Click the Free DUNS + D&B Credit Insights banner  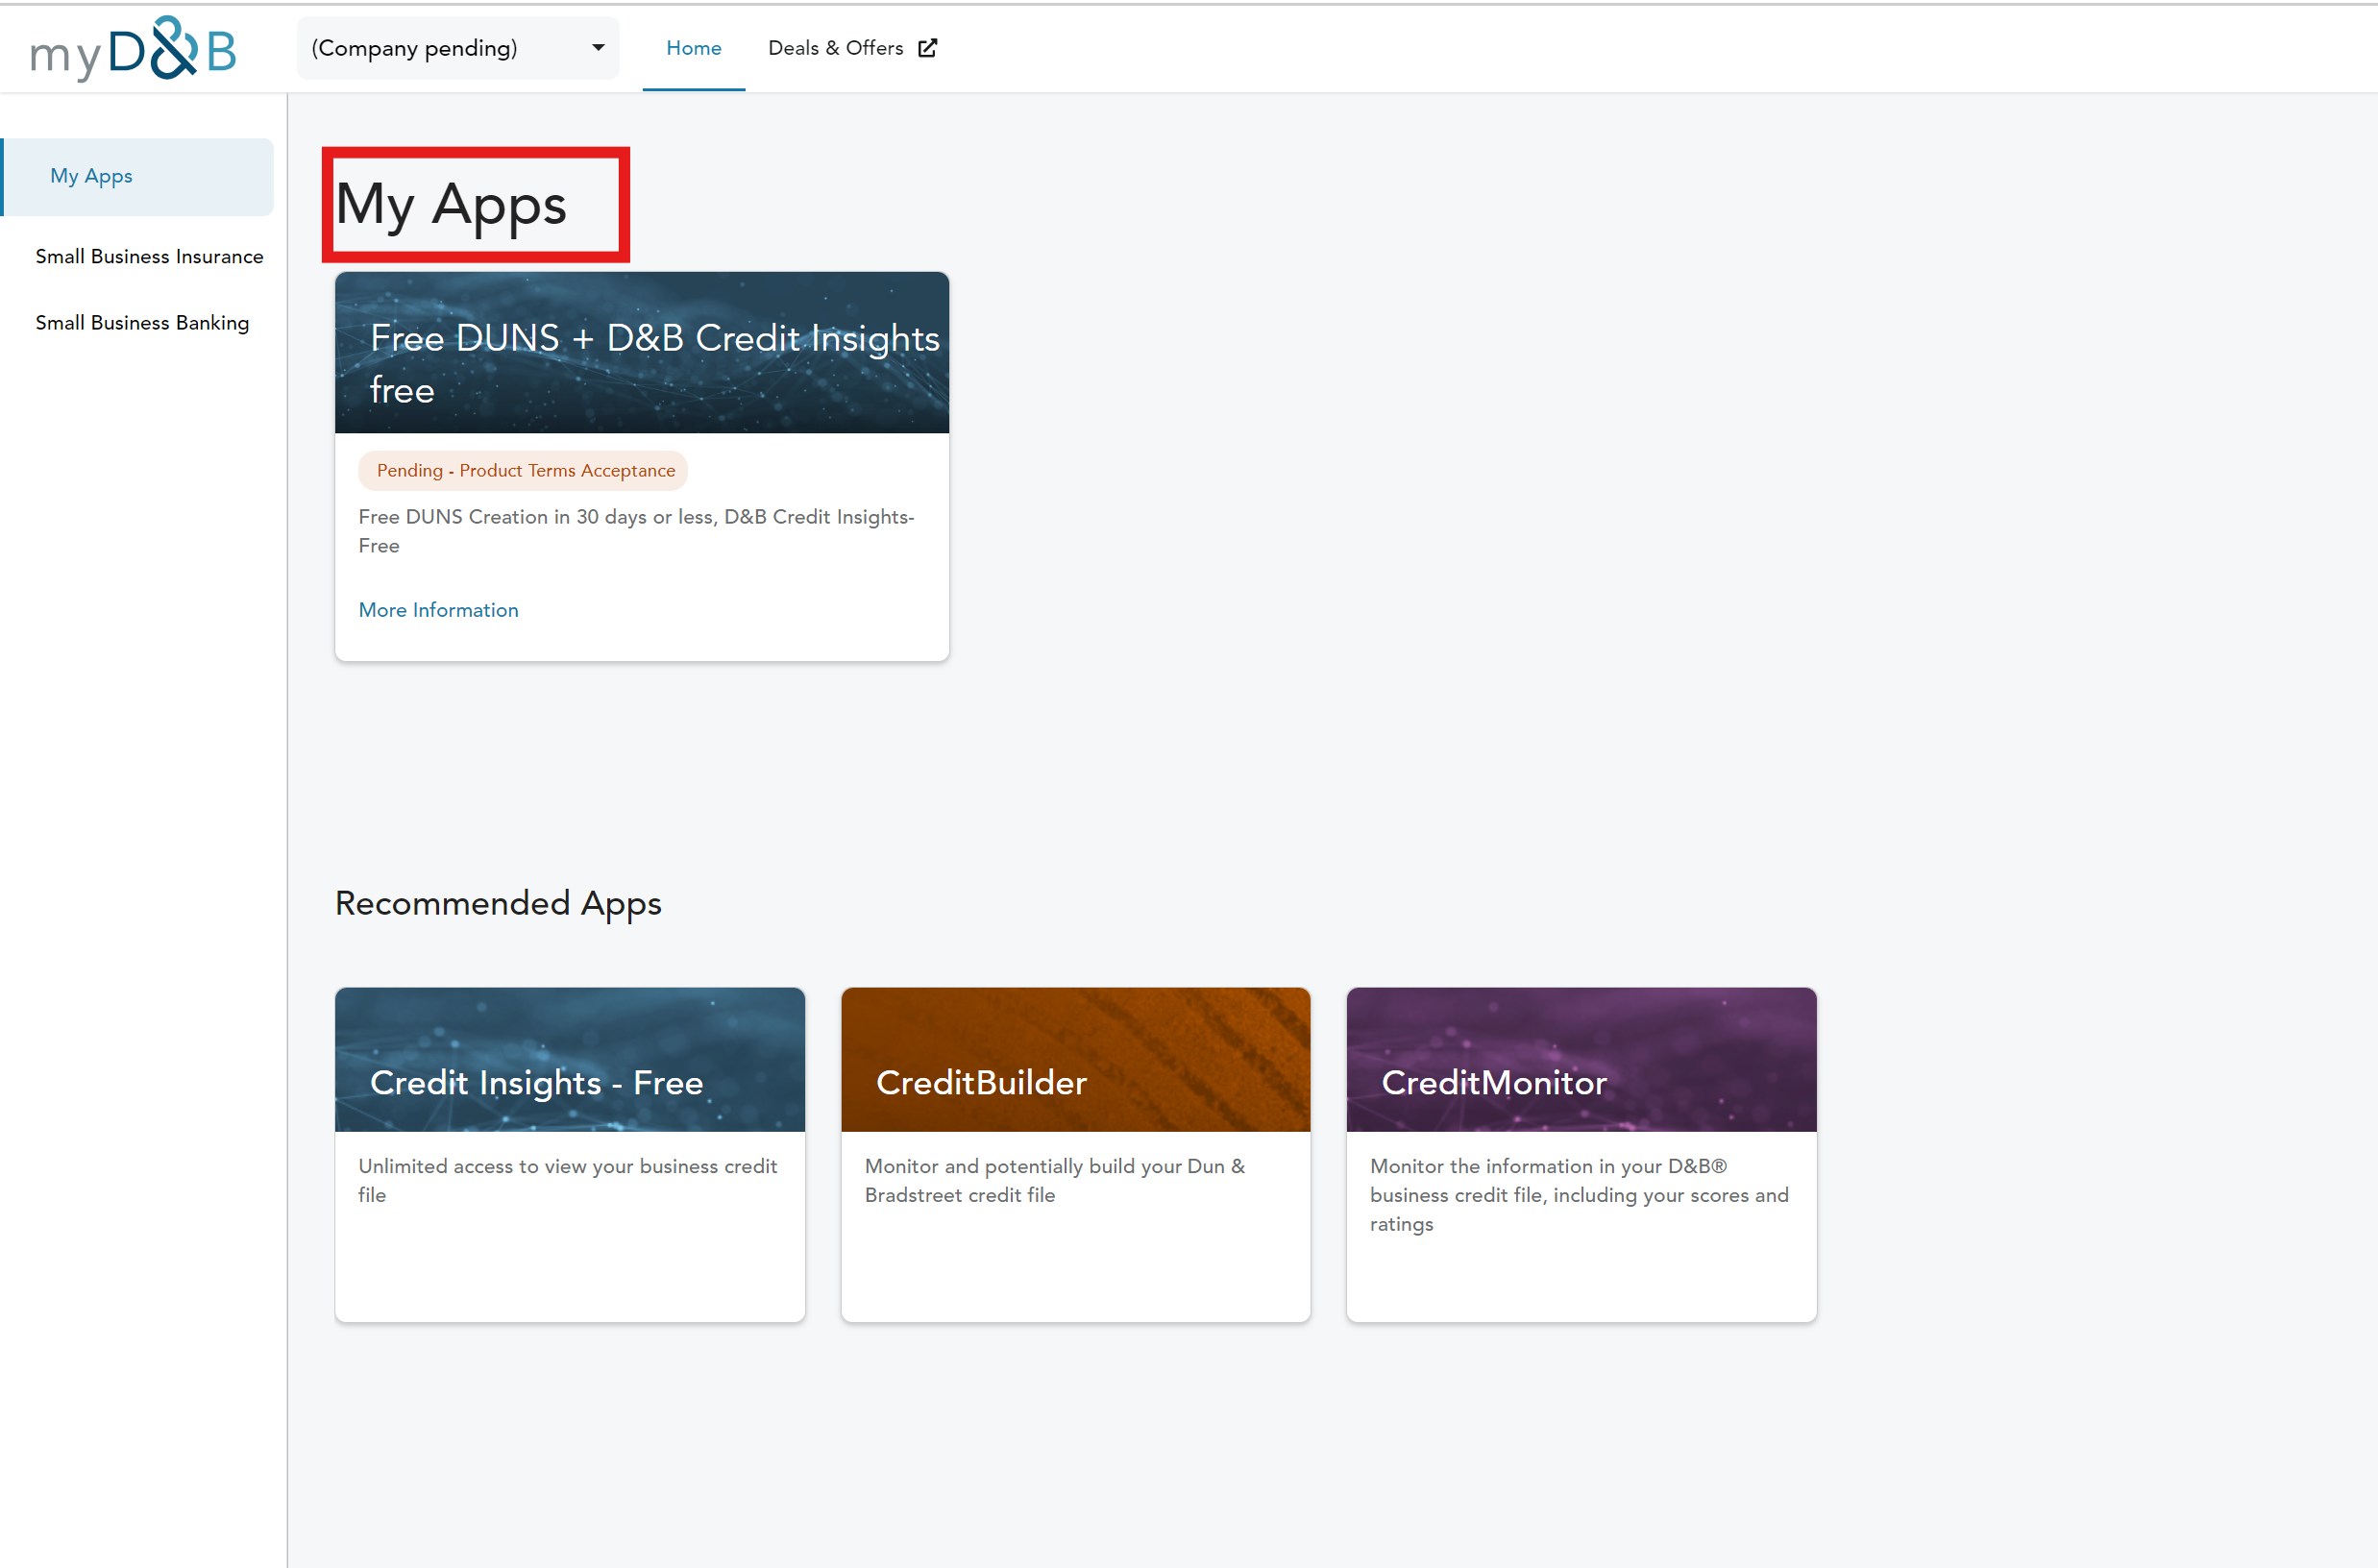click(x=641, y=353)
